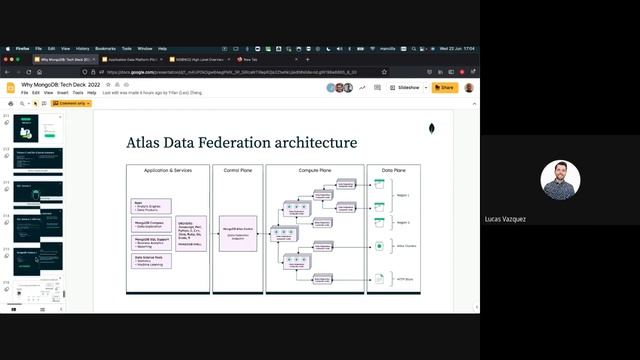640x360 pixels.
Task: Open the last edit history link
Action: click(x=152, y=93)
